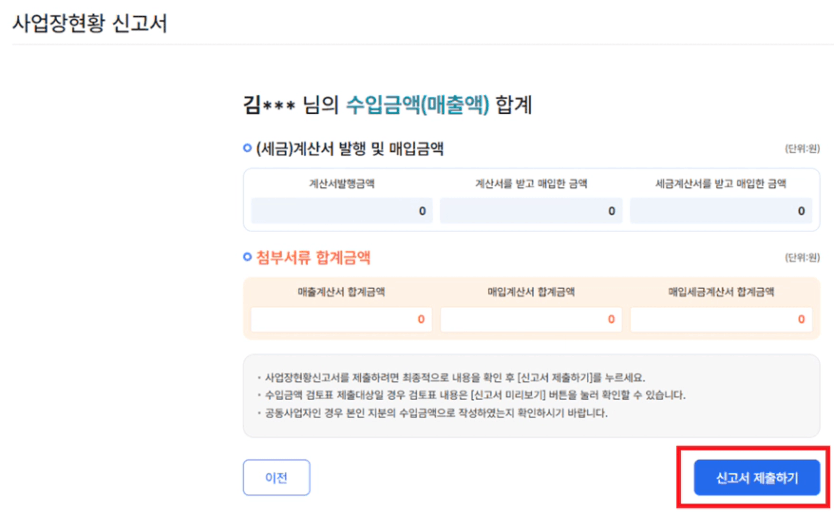Click the (단위:원) label above 첨부서류 table

click(x=802, y=258)
